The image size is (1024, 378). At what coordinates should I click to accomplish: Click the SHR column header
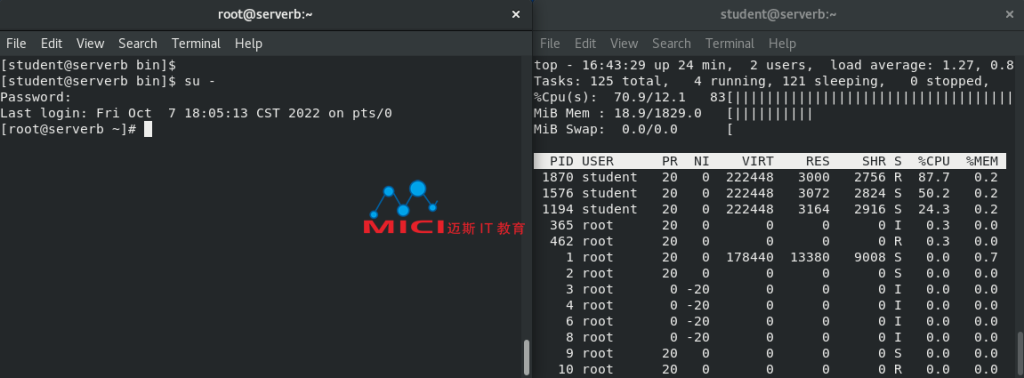pyautogui.click(x=874, y=161)
